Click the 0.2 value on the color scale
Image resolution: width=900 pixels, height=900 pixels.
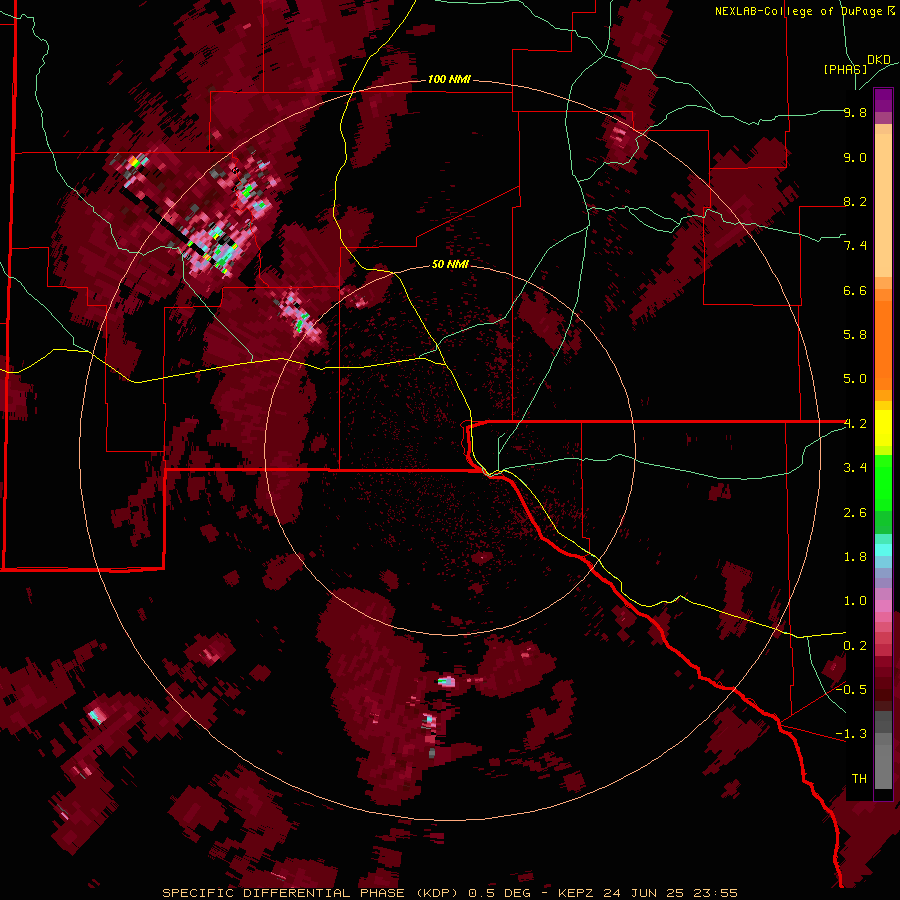[x=855, y=646]
